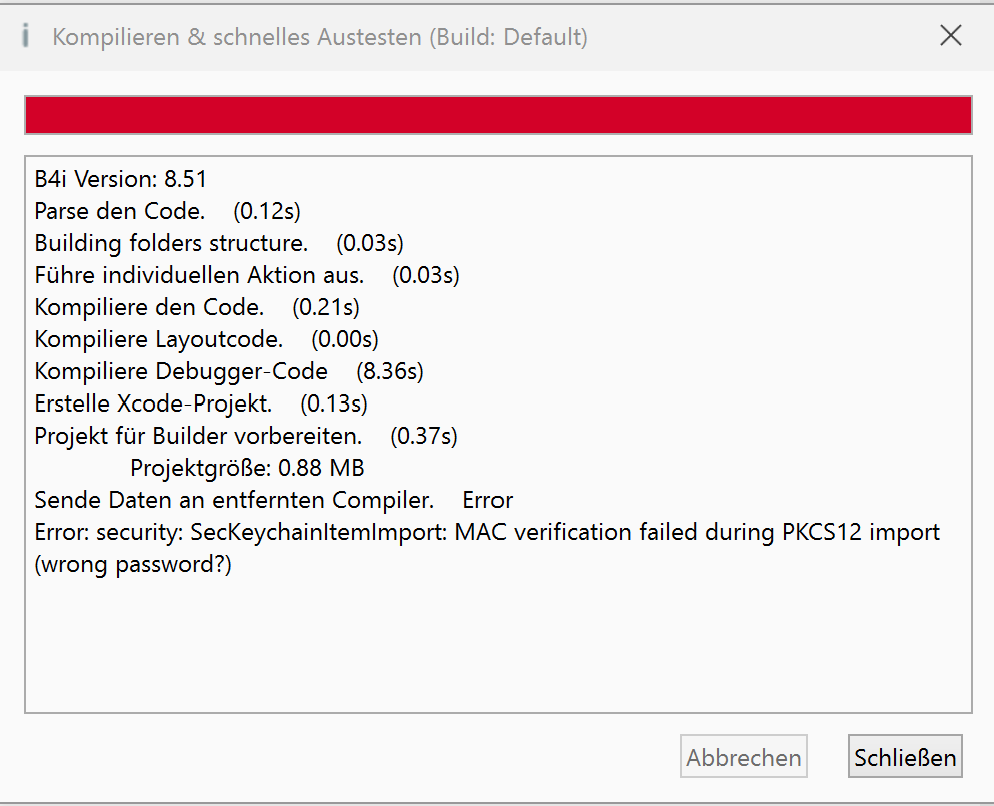994x806 pixels.
Task: Click the 'Kompiliere Layoutcode.' log line
Action: pos(159,339)
